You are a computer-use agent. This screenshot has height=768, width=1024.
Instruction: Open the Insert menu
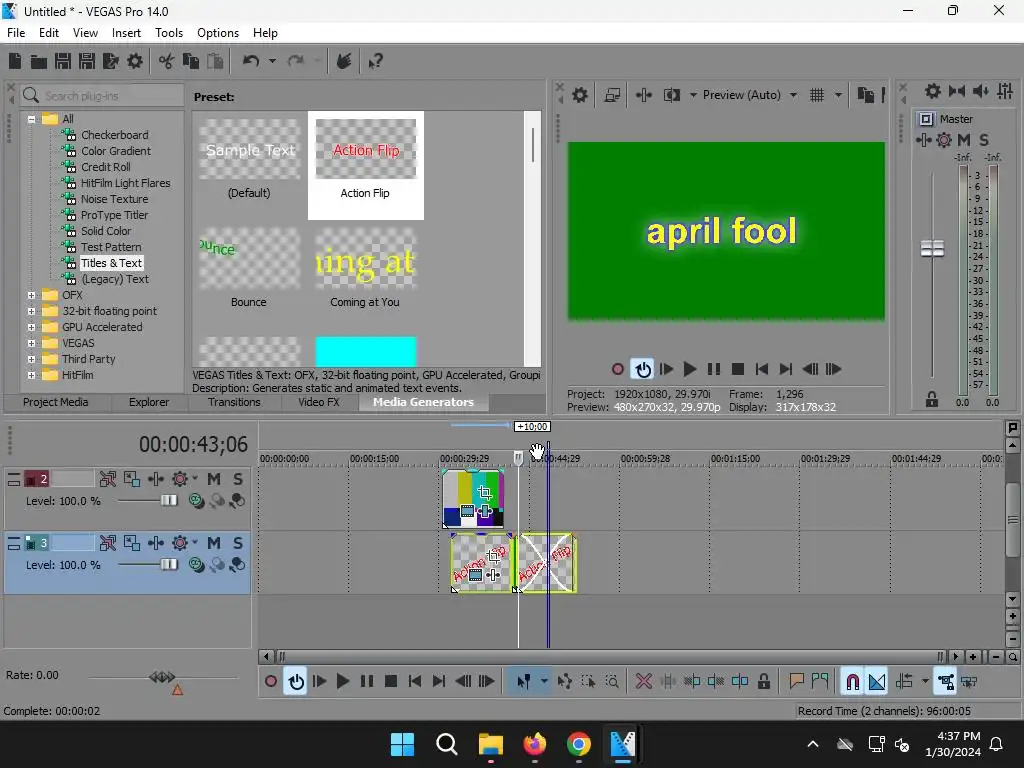click(x=126, y=33)
